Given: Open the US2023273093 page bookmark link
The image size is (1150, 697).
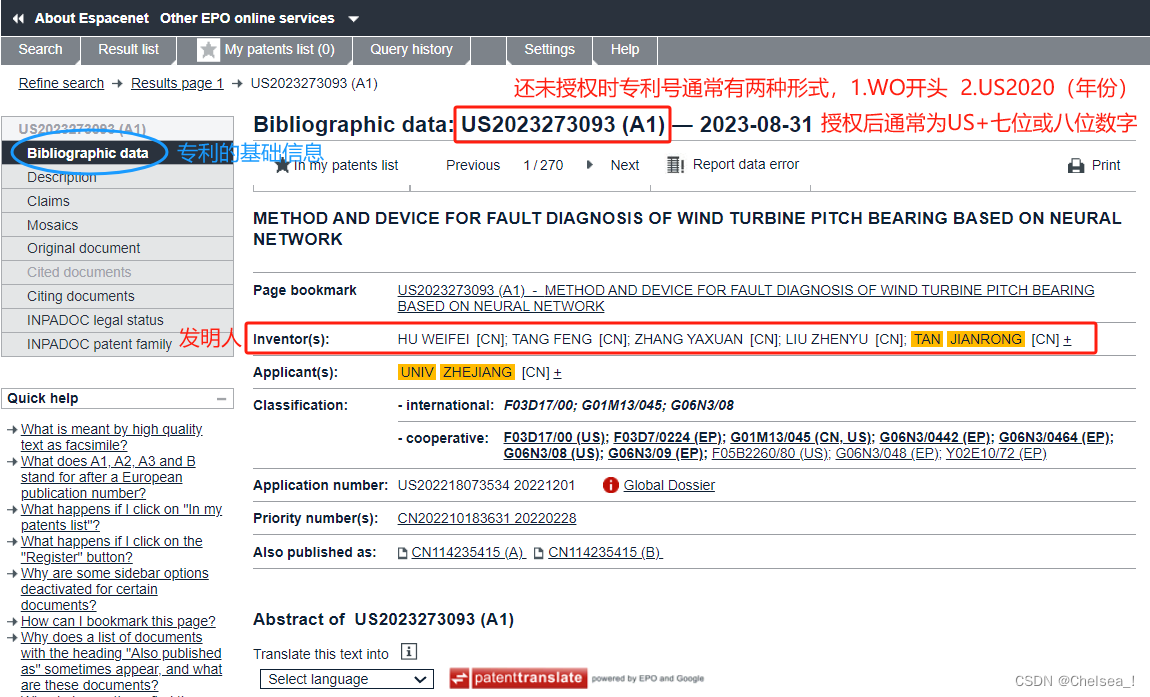Looking at the screenshot, I should [746, 298].
